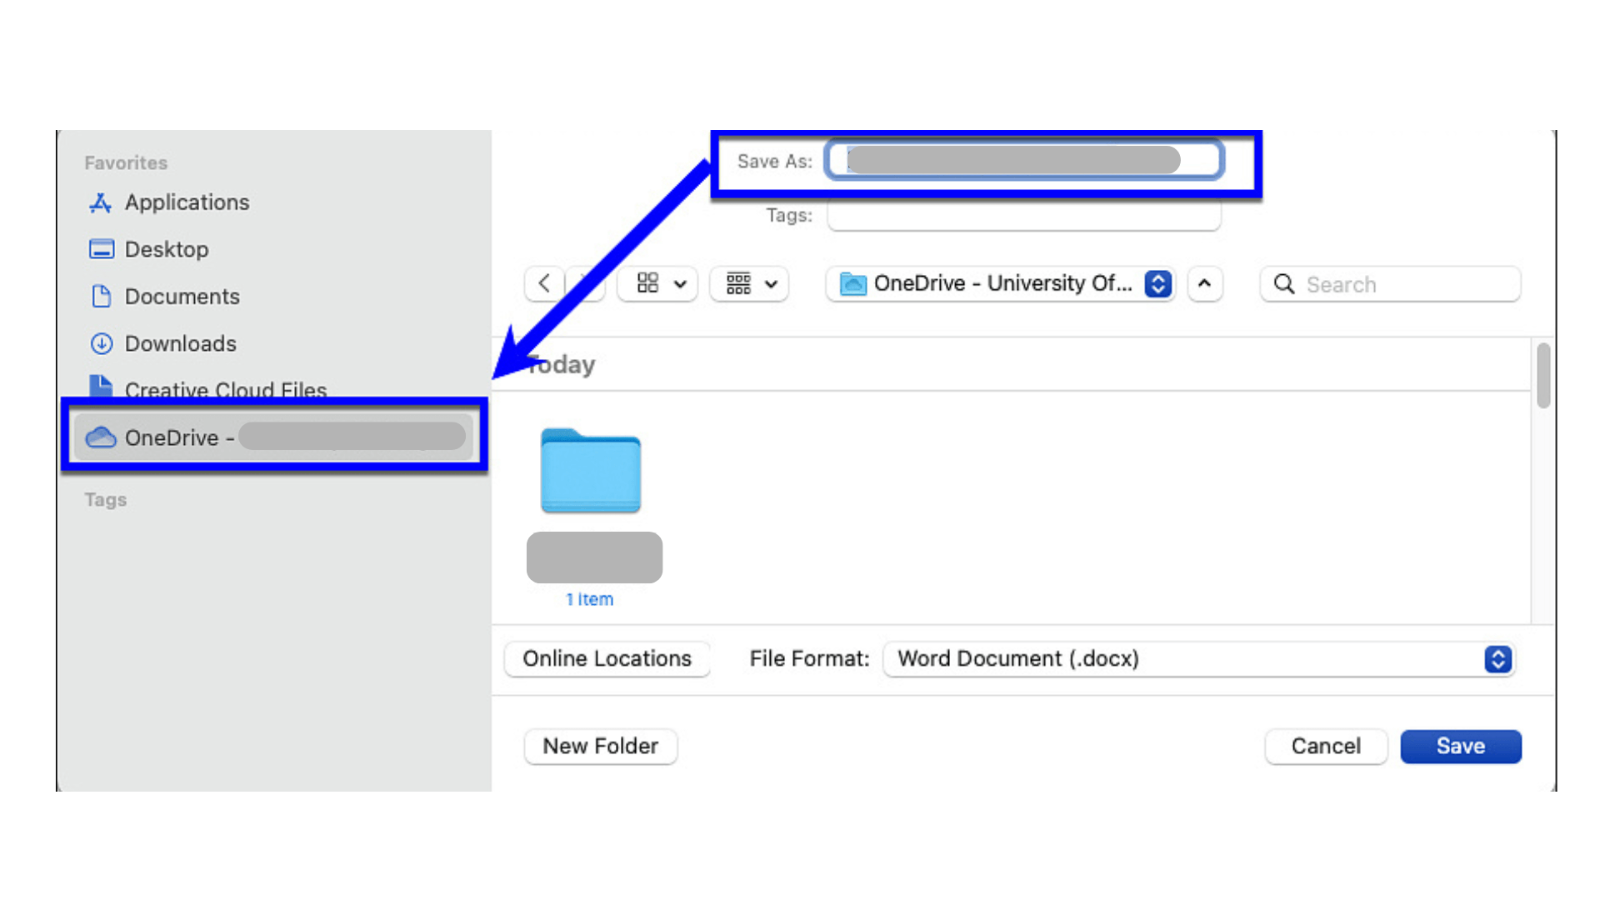This screenshot has width=1600, height=900.
Task: Create a New Folder
Action: click(x=600, y=746)
